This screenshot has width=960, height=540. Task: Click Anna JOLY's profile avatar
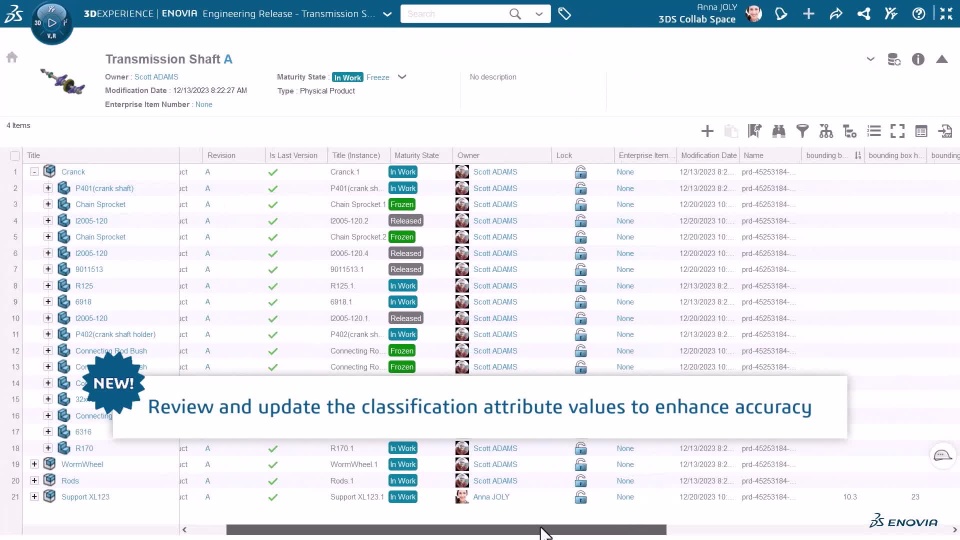(754, 13)
